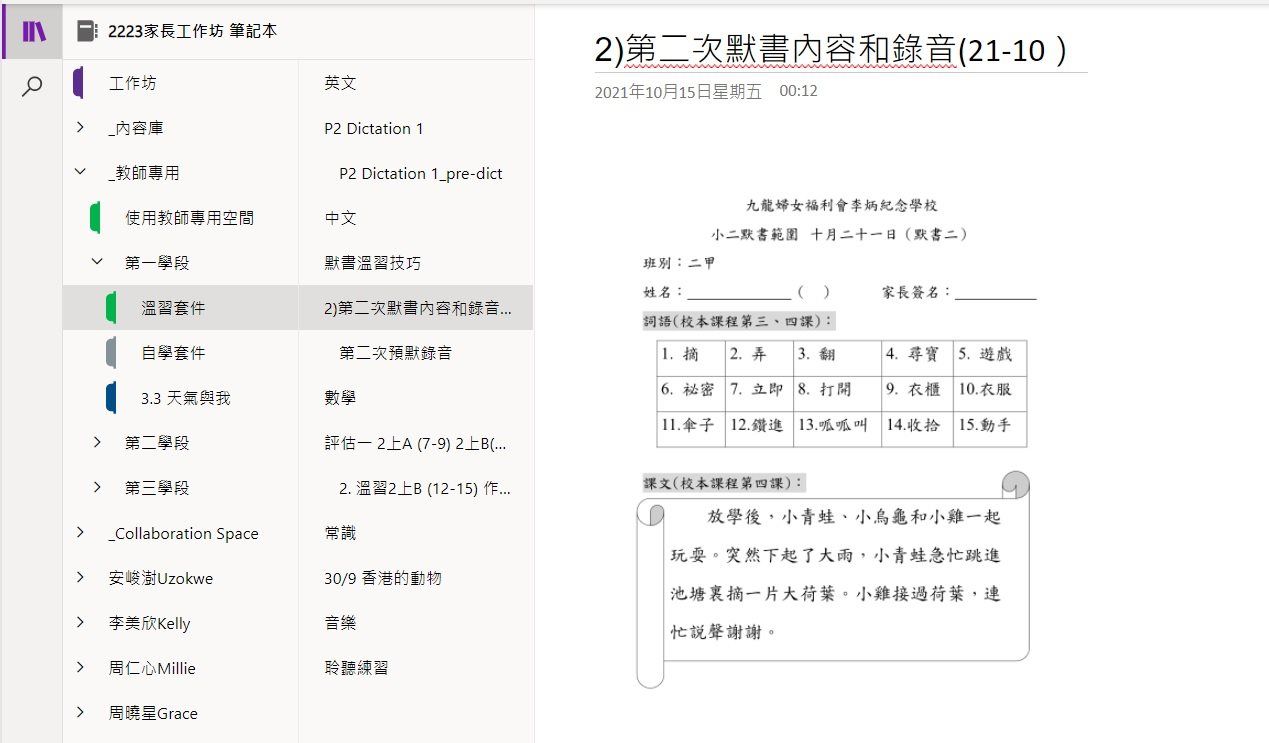This screenshot has width=1269, height=743.
Task: Expand the 周曉星Grace student group
Action: pyautogui.click(x=80, y=712)
